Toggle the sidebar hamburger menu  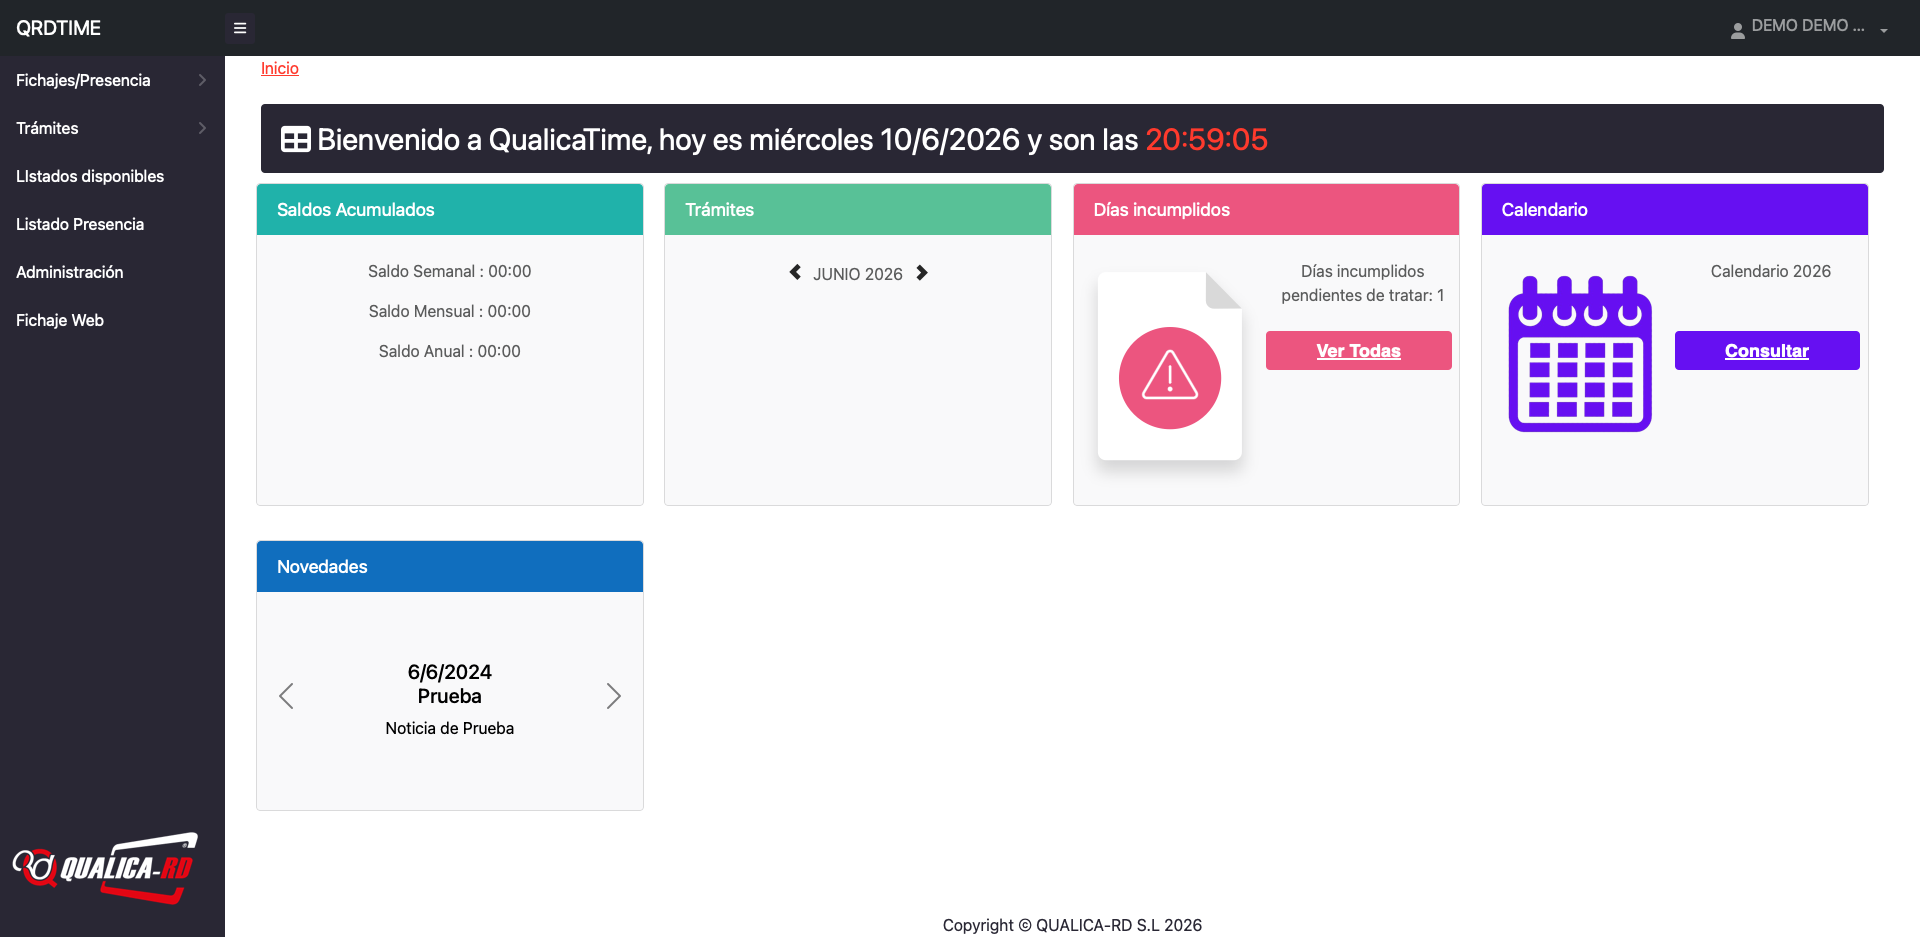point(240,28)
